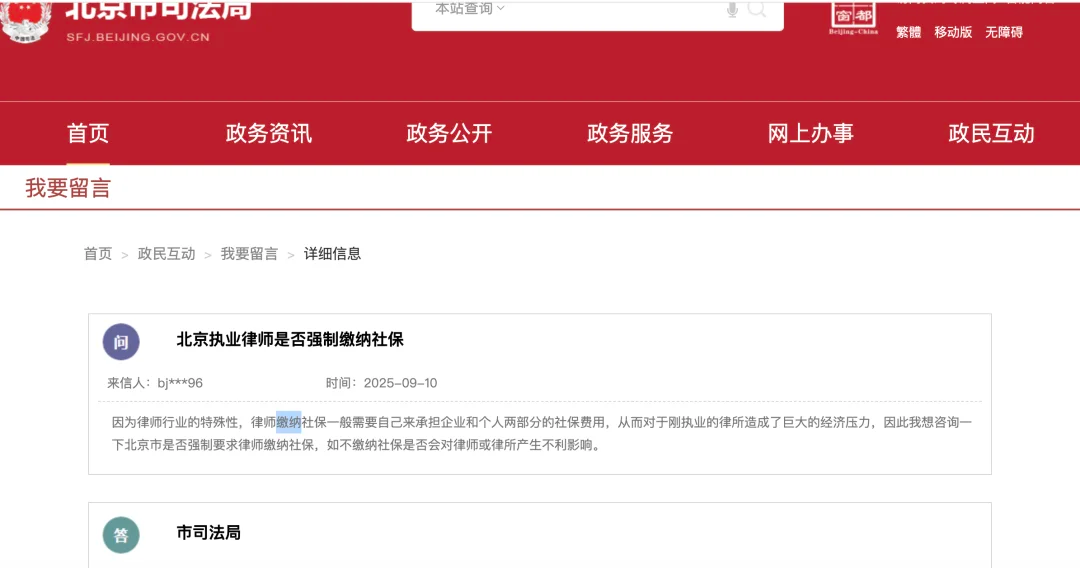1080x568 pixels.
Task: Click the green 答 answer icon
Action: [x=121, y=535]
